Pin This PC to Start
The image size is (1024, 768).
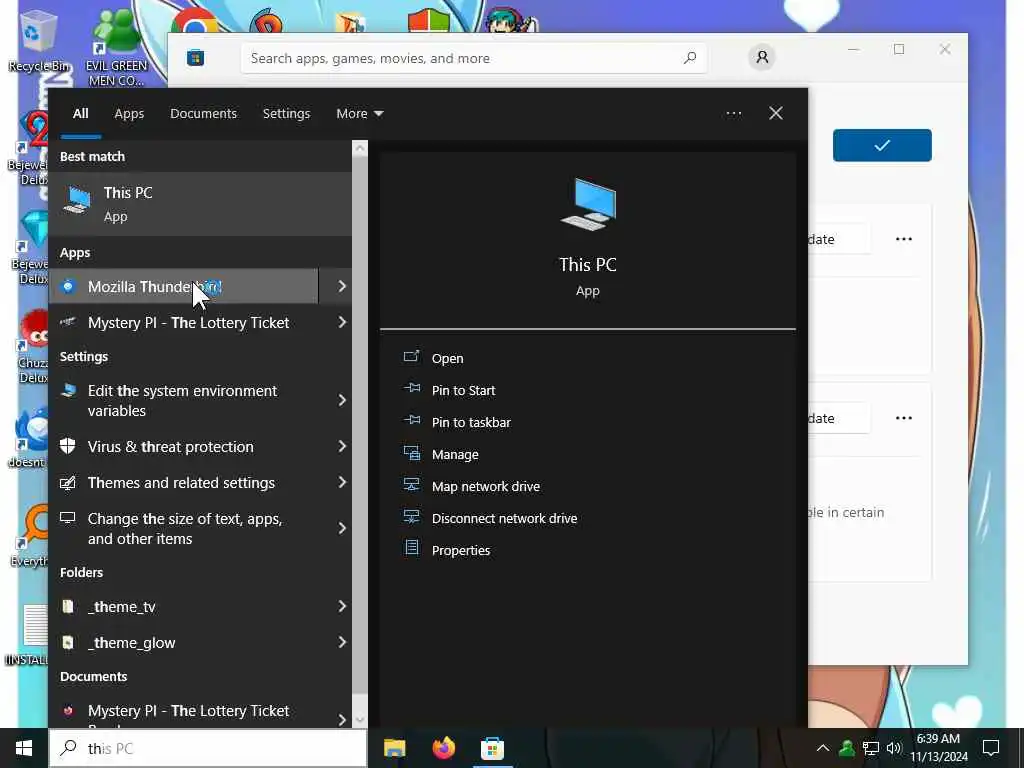pyautogui.click(x=463, y=391)
